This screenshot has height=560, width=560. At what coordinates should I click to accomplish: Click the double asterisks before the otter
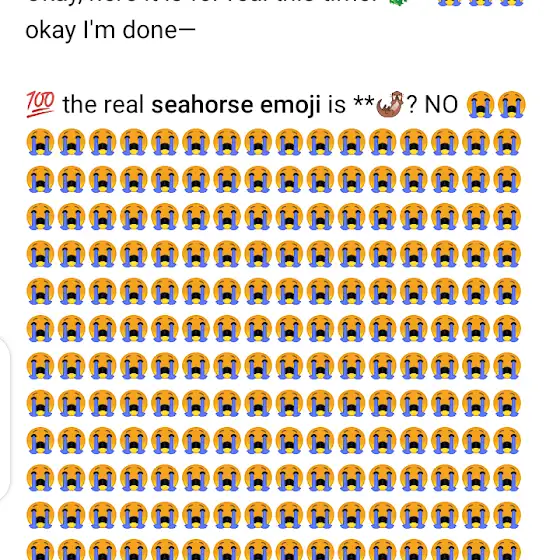pyautogui.click(x=364, y=101)
